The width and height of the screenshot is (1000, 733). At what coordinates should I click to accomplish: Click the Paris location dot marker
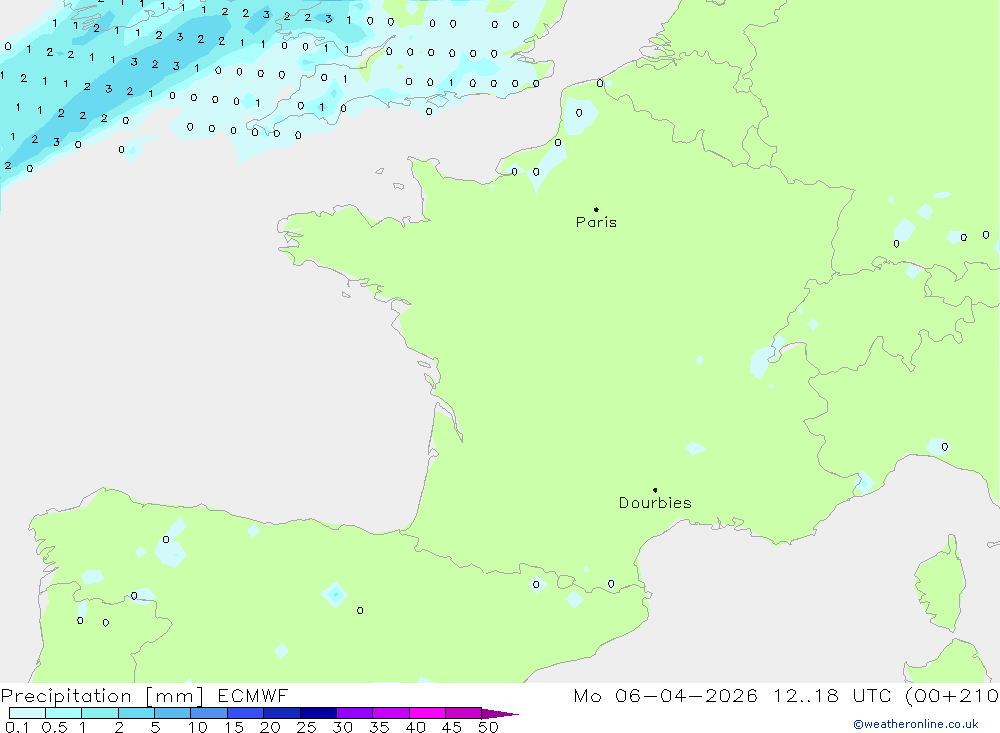coord(596,209)
